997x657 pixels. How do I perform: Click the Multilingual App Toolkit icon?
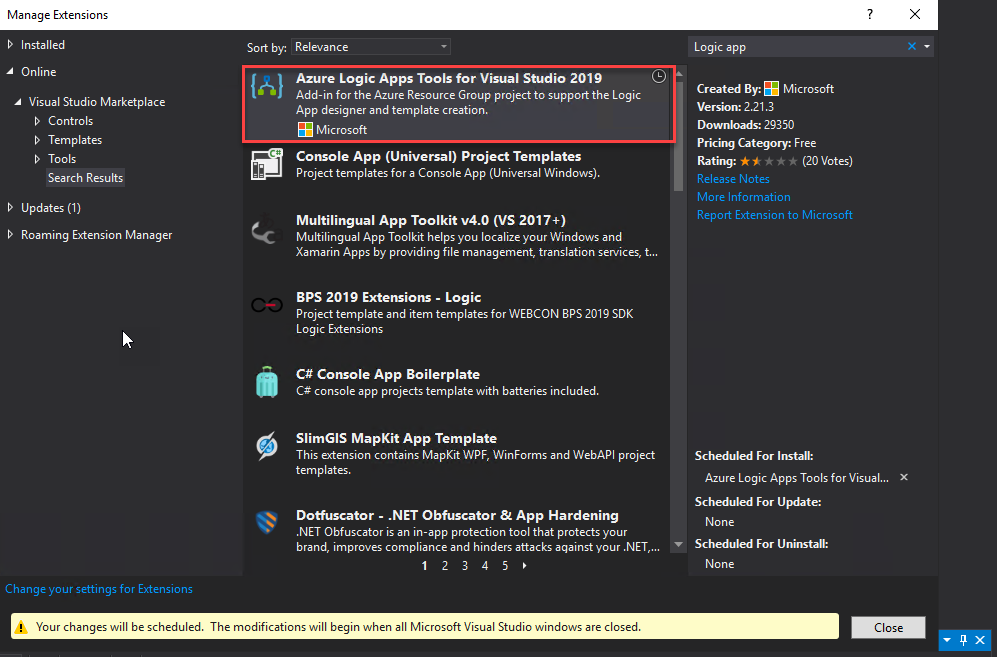click(267, 232)
